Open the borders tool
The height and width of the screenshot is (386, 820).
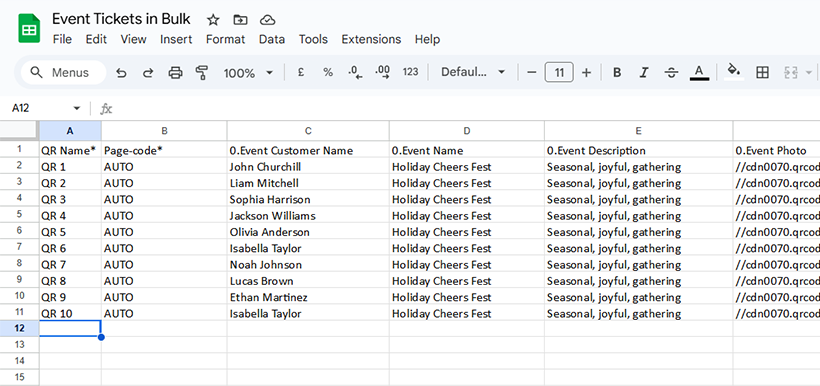pos(762,73)
